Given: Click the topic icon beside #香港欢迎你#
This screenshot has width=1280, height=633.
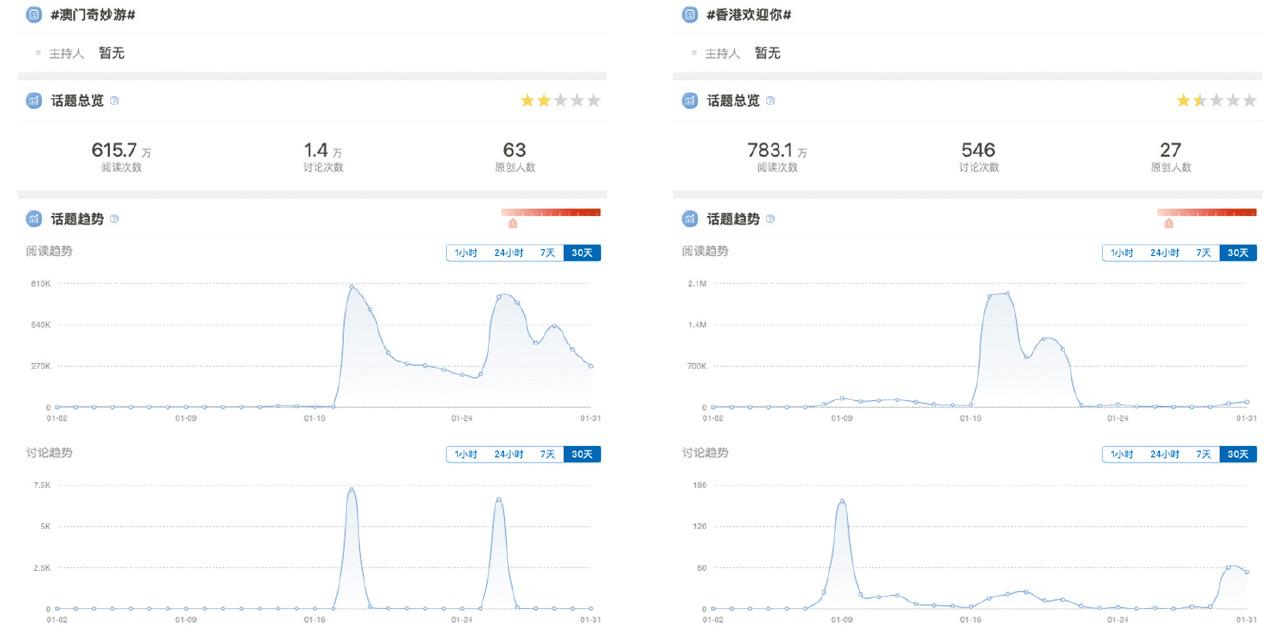Looking at the screenshot, I should coord(690,15).
